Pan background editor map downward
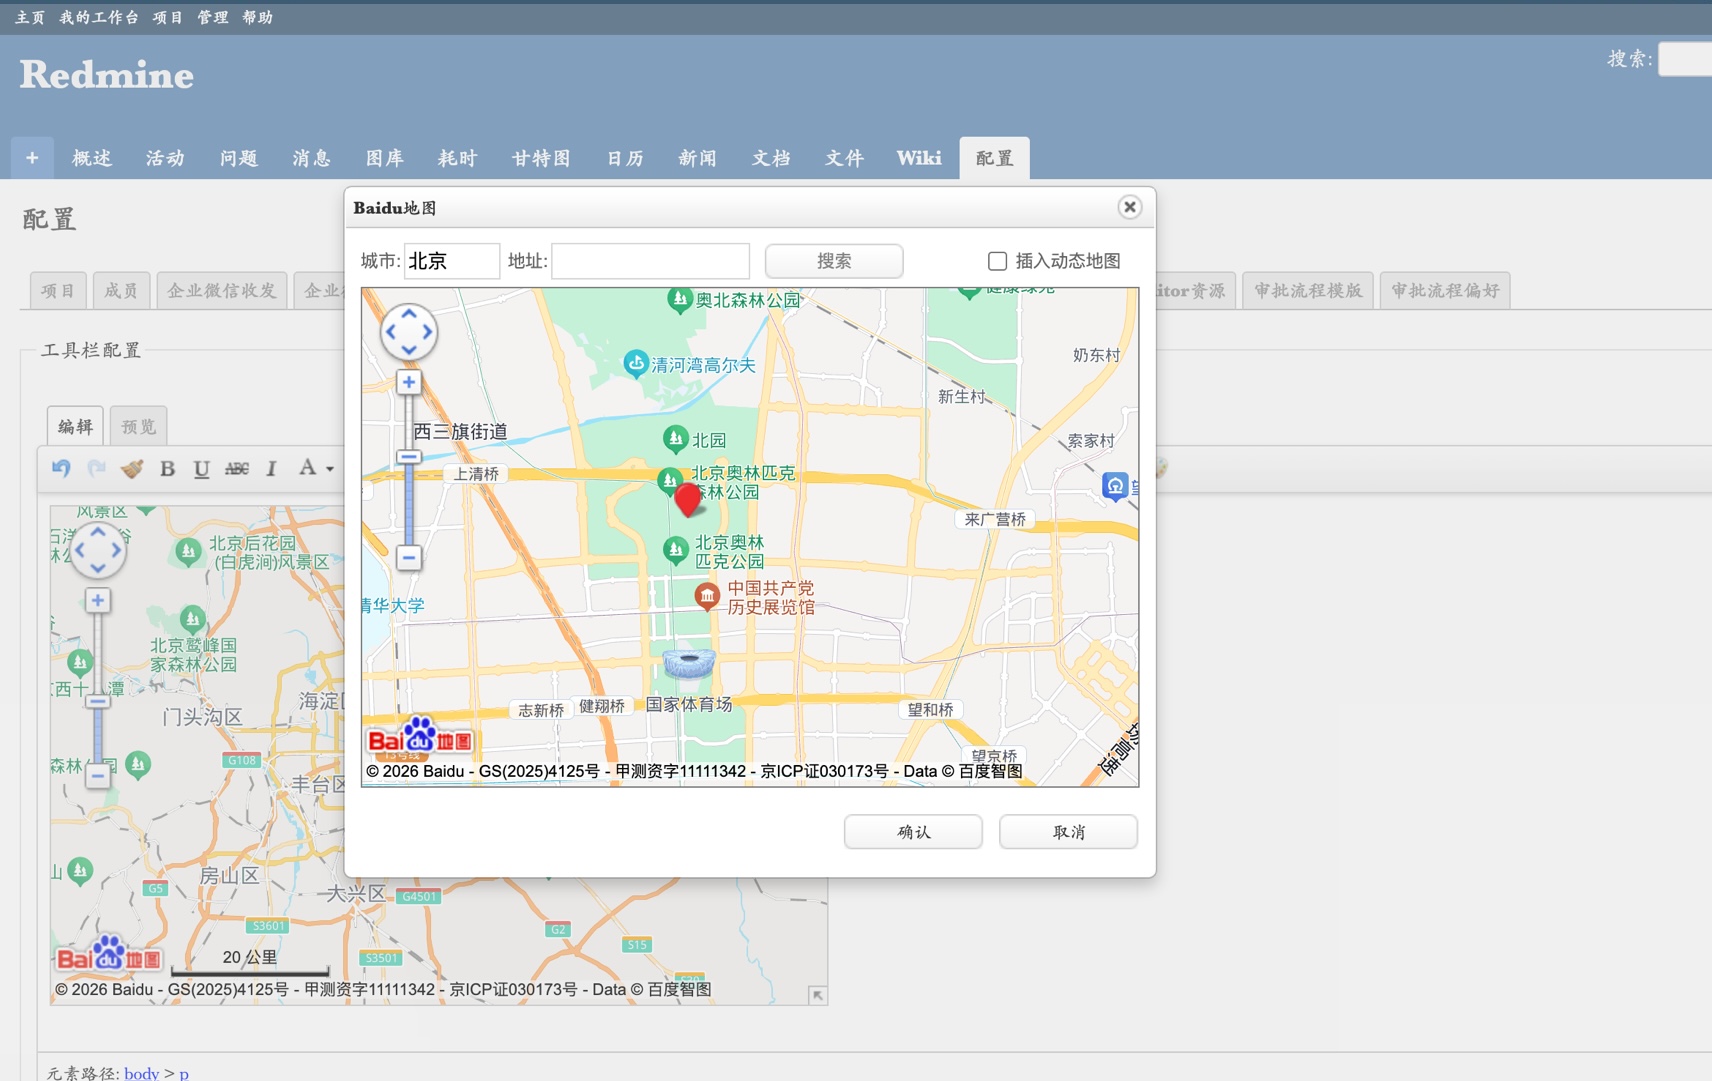Image resolution: width=1712 pixels, height=1081 pixels. pyautogui.click(x=98, y=568)
